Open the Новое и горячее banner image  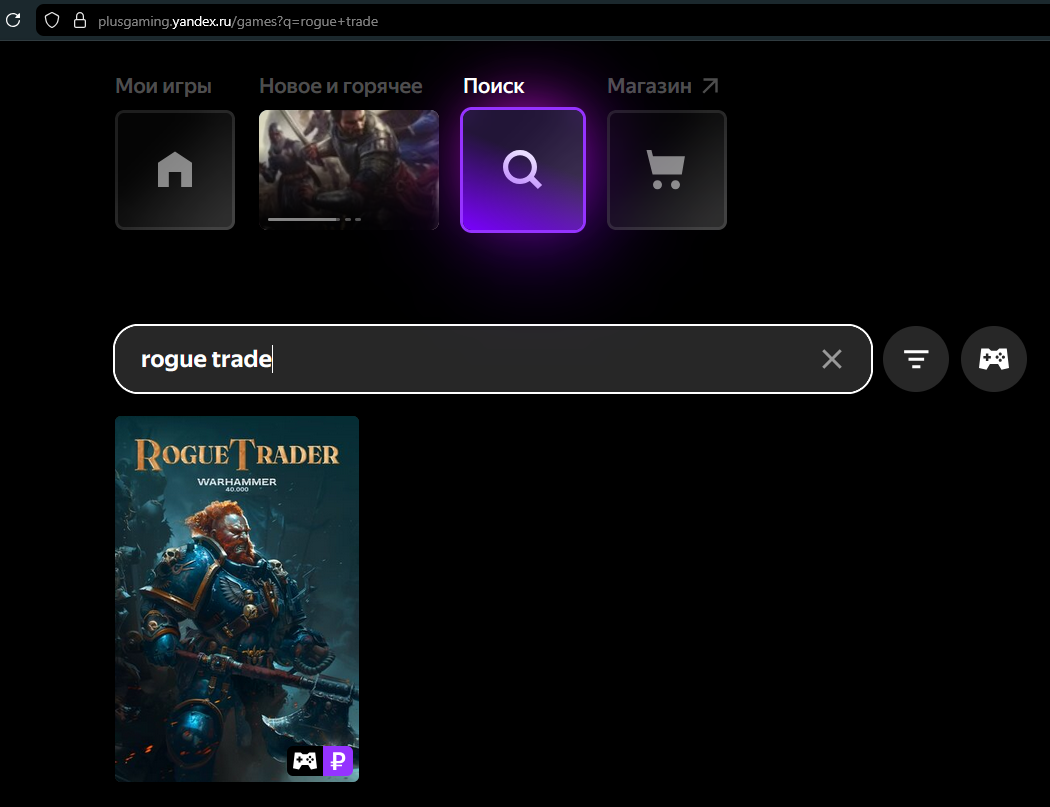(x=348, y=160)
